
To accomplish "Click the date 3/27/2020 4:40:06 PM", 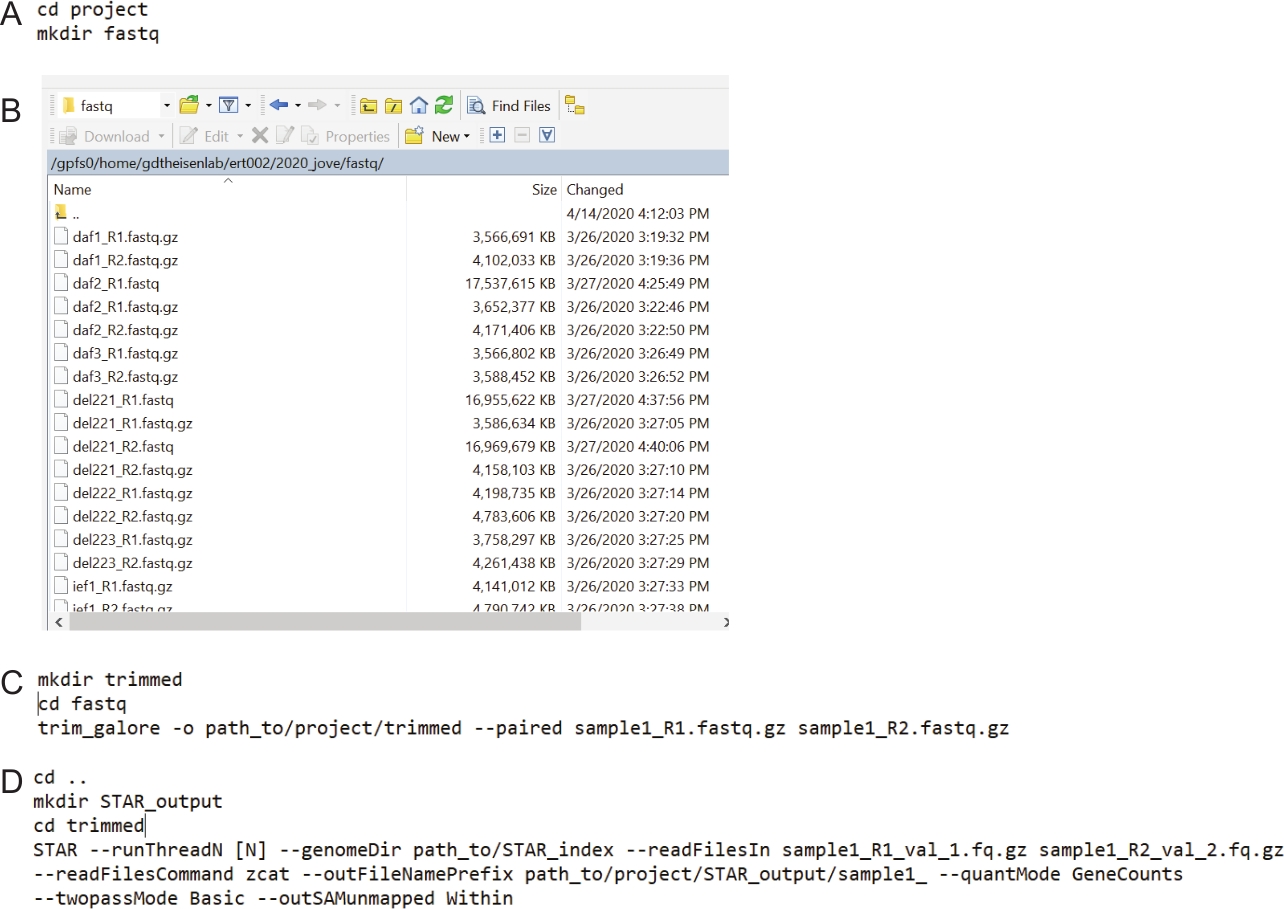I will click(638, 447).
